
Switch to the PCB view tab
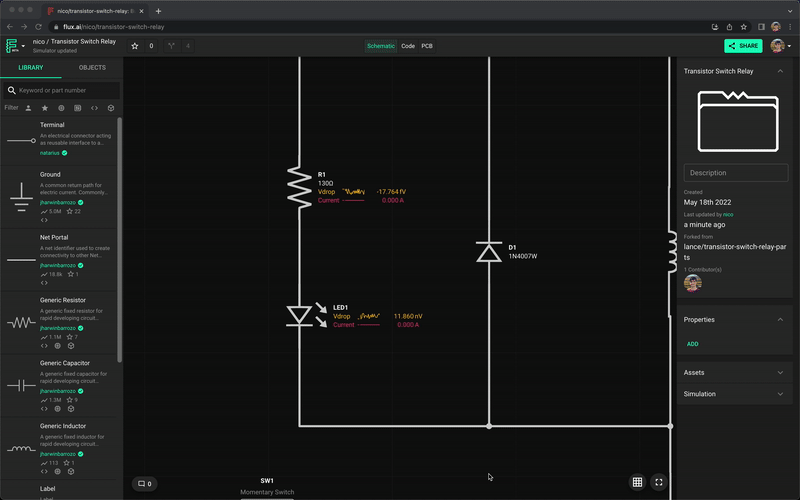(427, 46)
